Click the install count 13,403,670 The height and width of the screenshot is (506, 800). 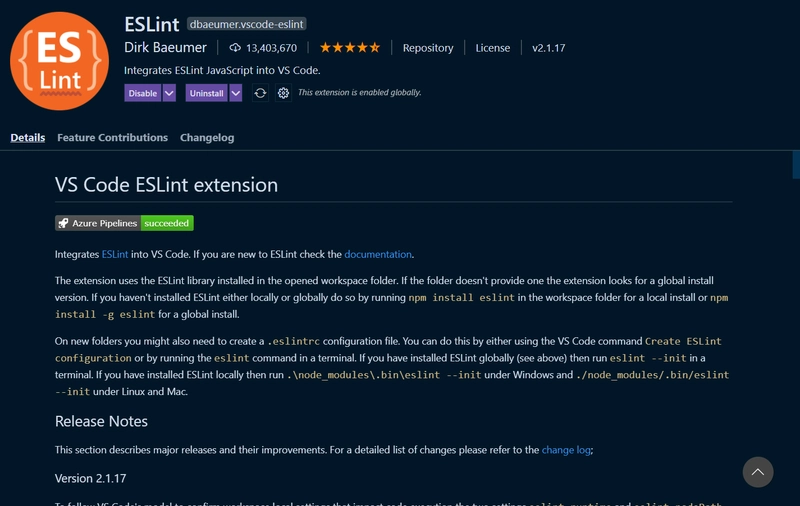click(x=271, y=48)
